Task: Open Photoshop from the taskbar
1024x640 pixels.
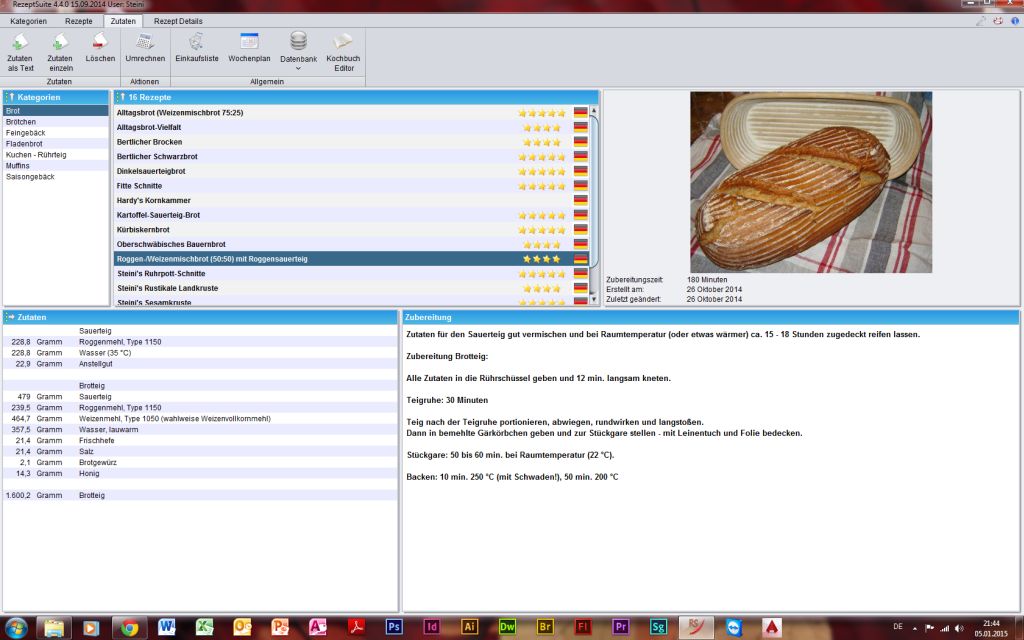Action: pos(393,627)
